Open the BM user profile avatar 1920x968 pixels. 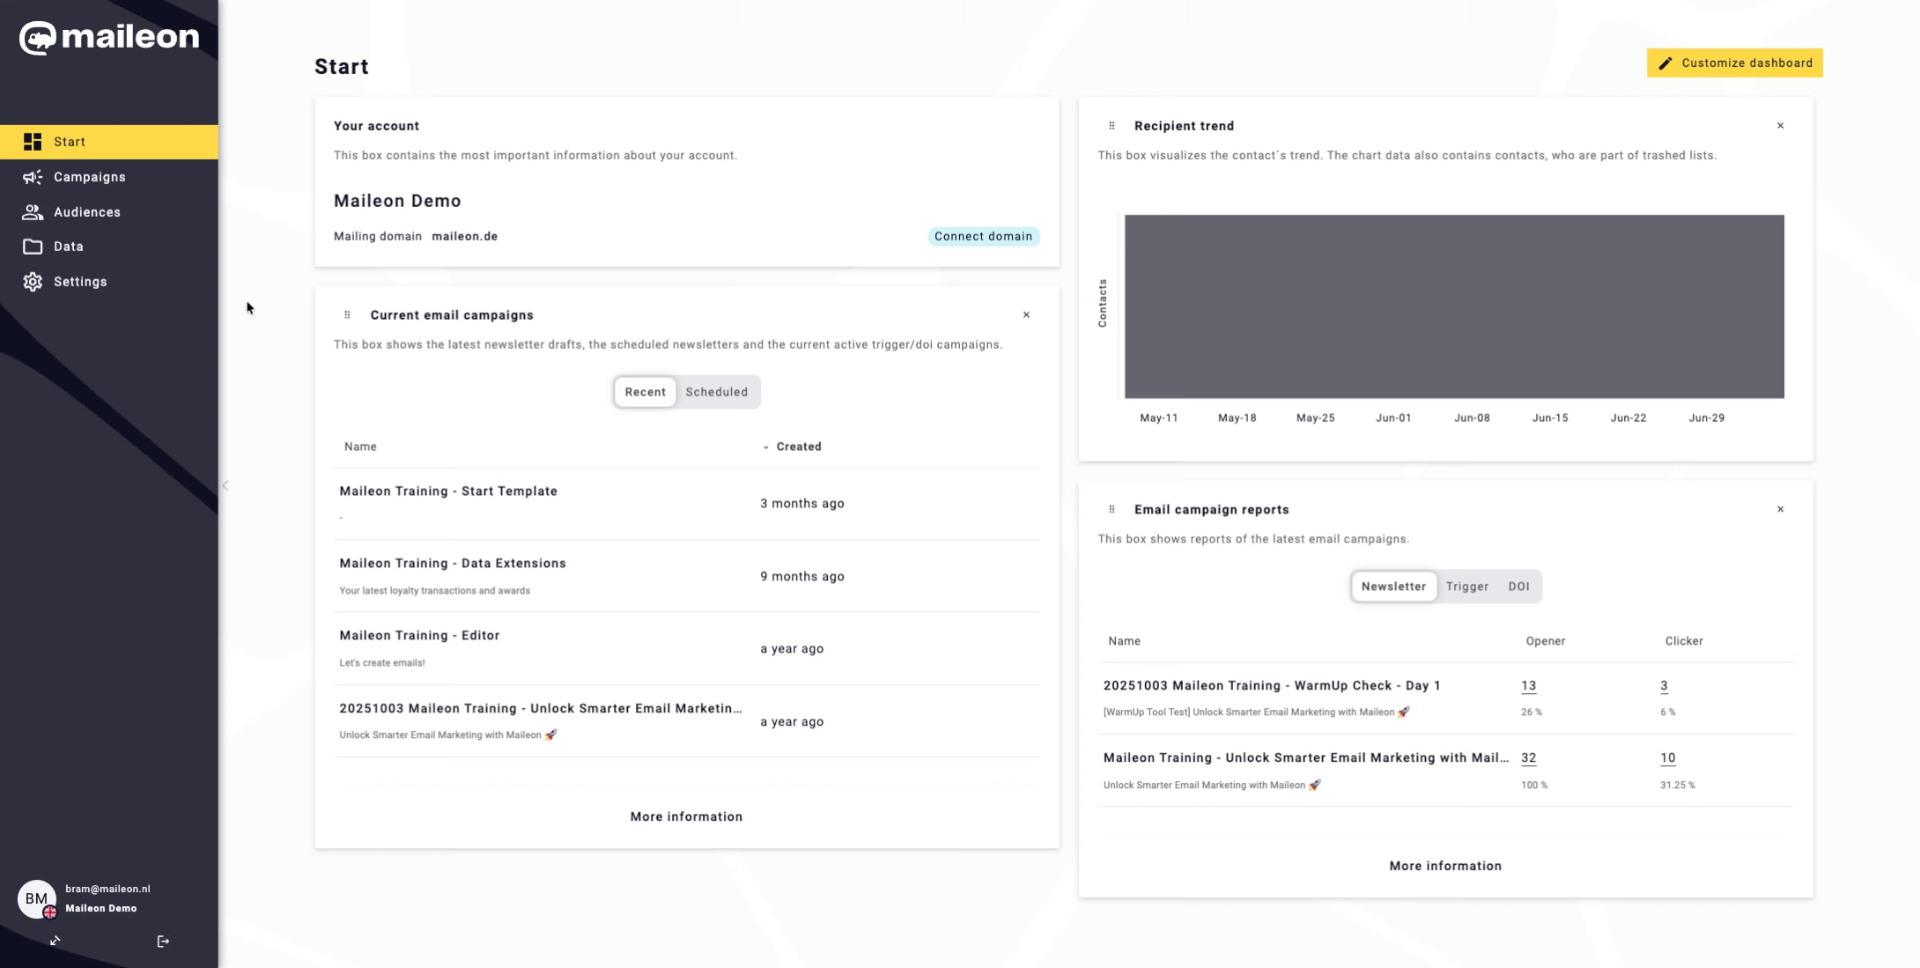(37, 899)
